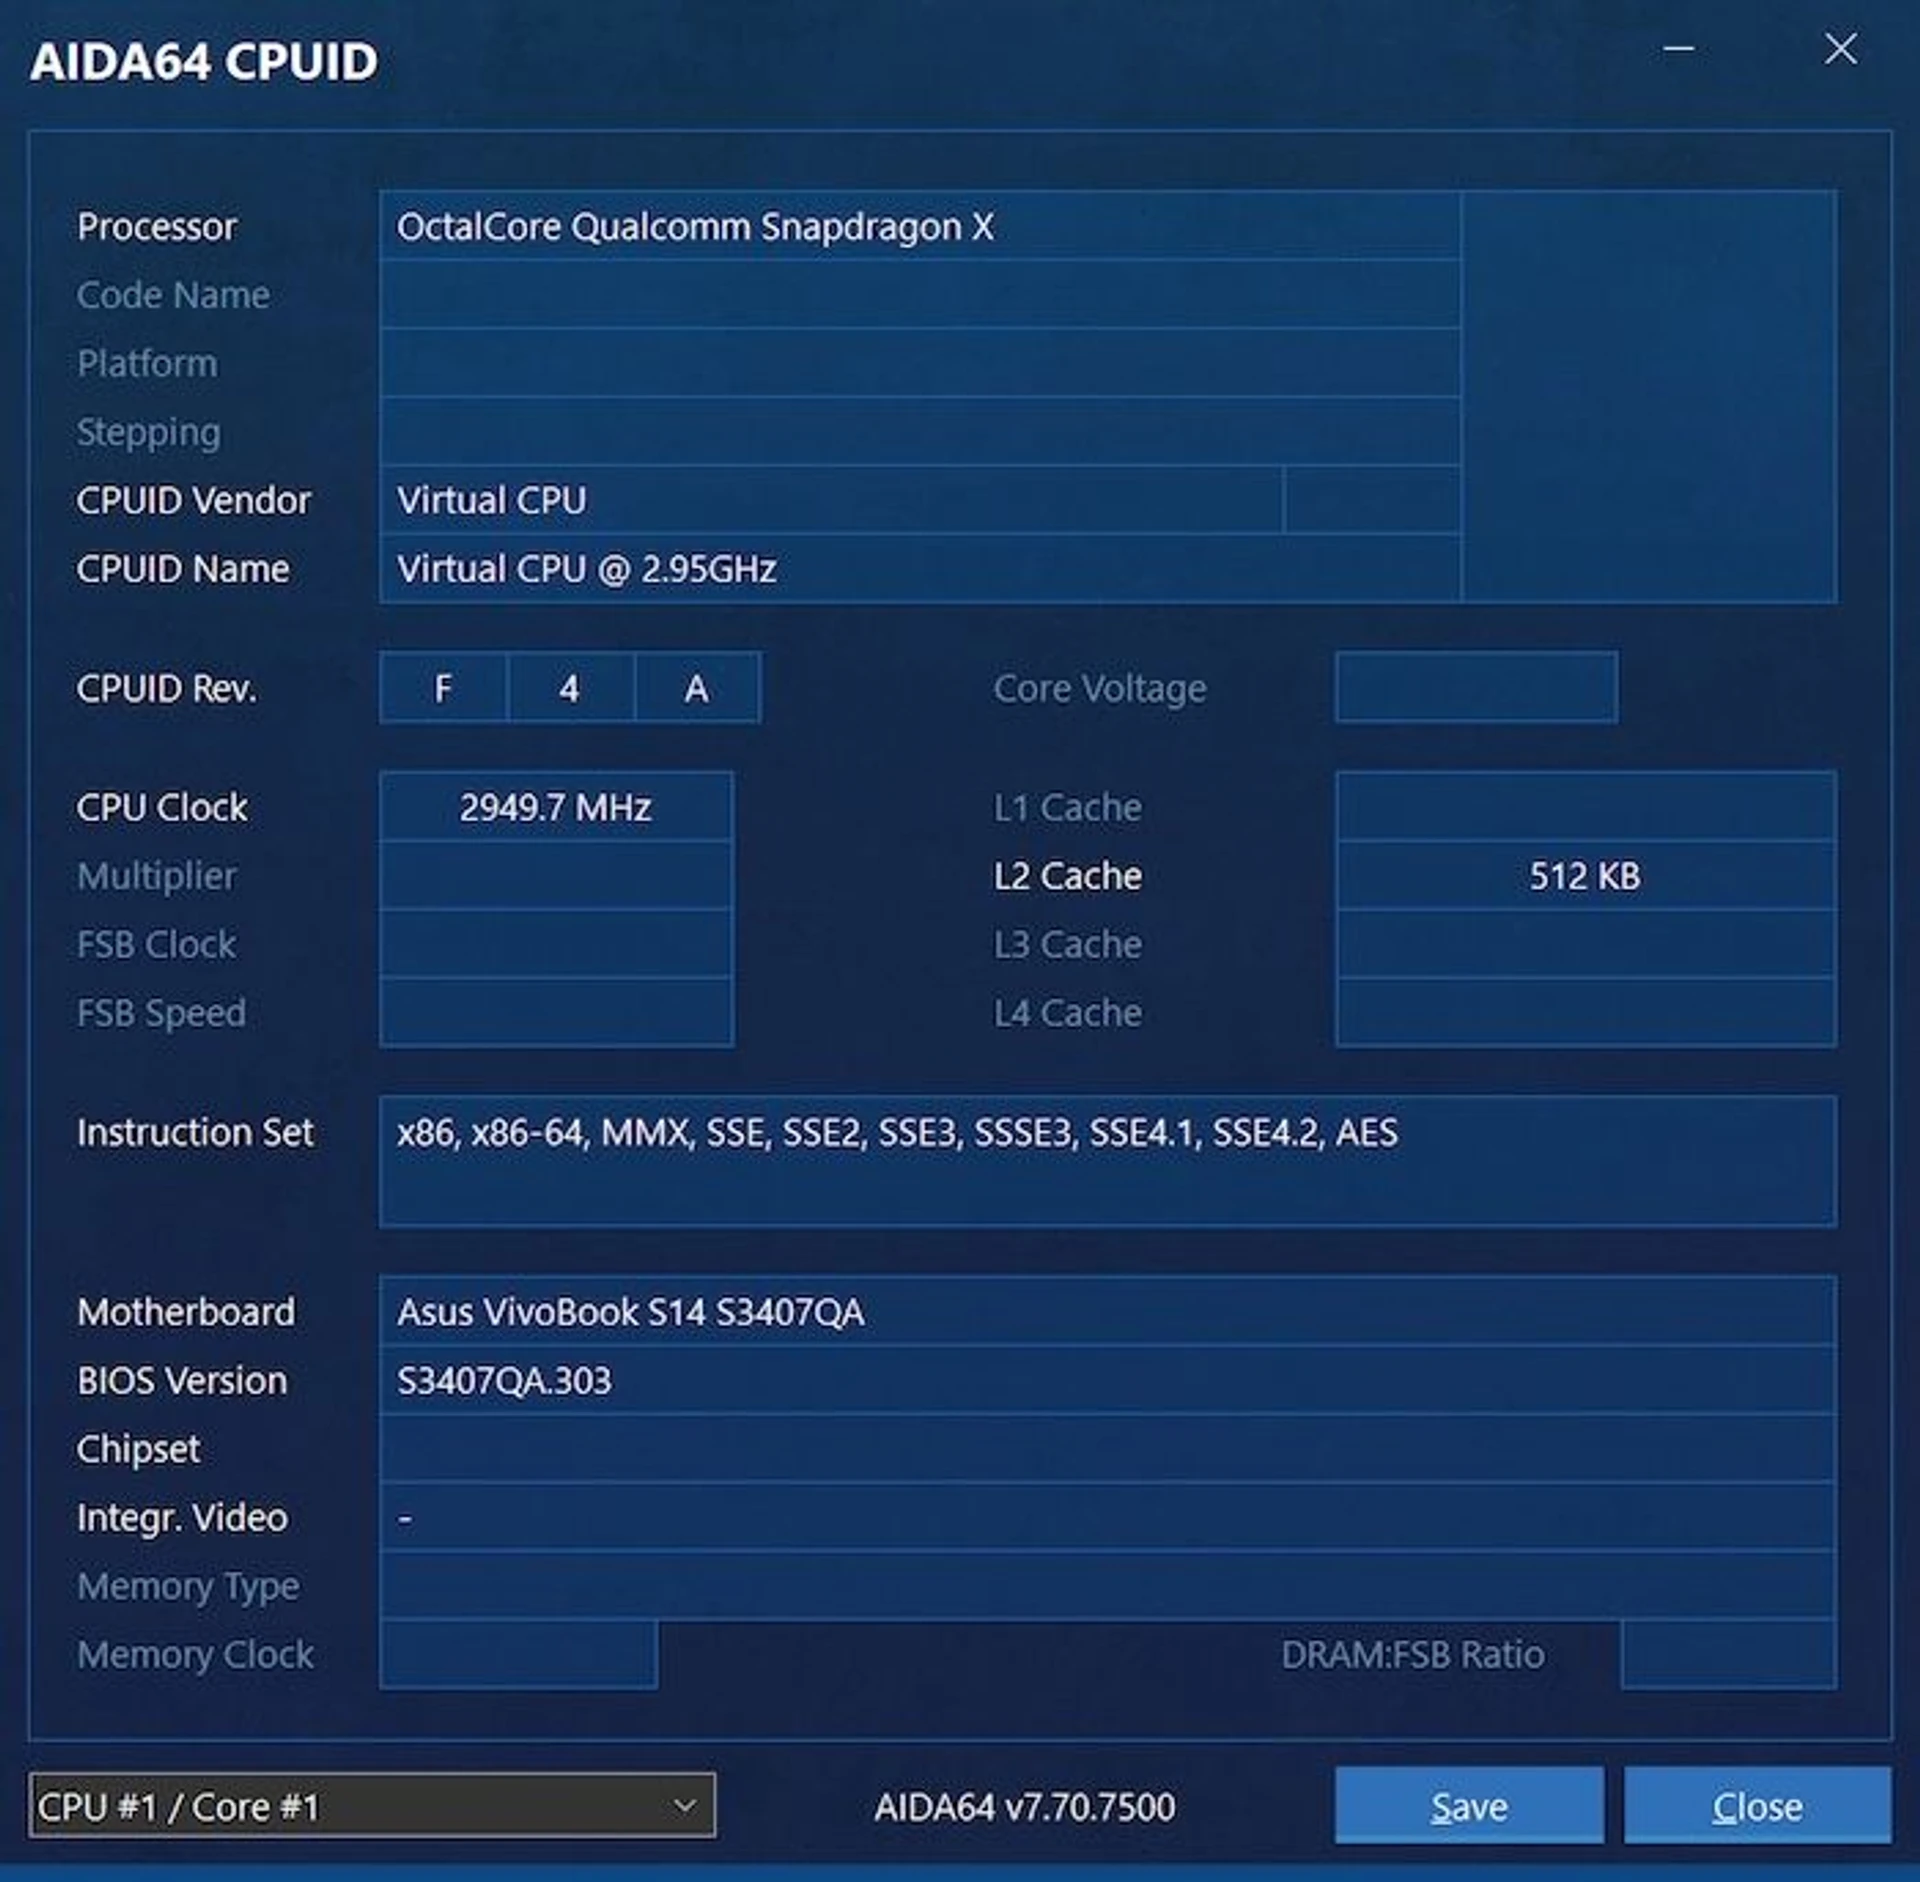Click the CPU Clock label
Image resolution: width=1920 pixels, height=1882 pixels.
click(x=162, y=807)
